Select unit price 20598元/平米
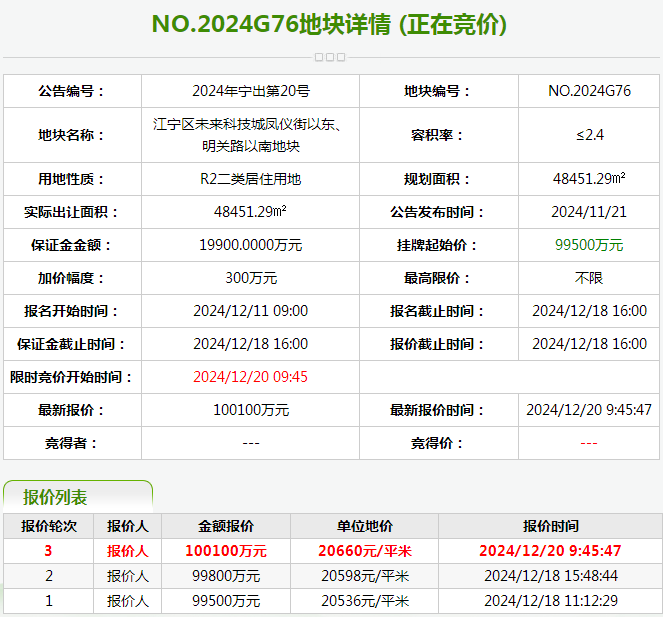Screen dimensions: 663x617 coord(365,576)
